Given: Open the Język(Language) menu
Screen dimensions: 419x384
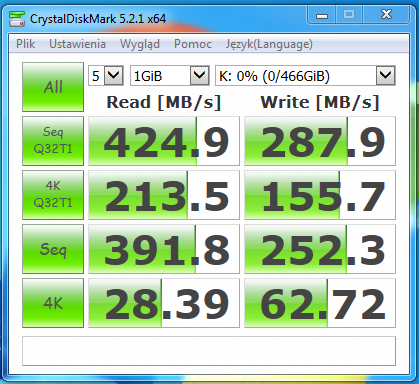Looking at the screenshot, I should [269, 44].
